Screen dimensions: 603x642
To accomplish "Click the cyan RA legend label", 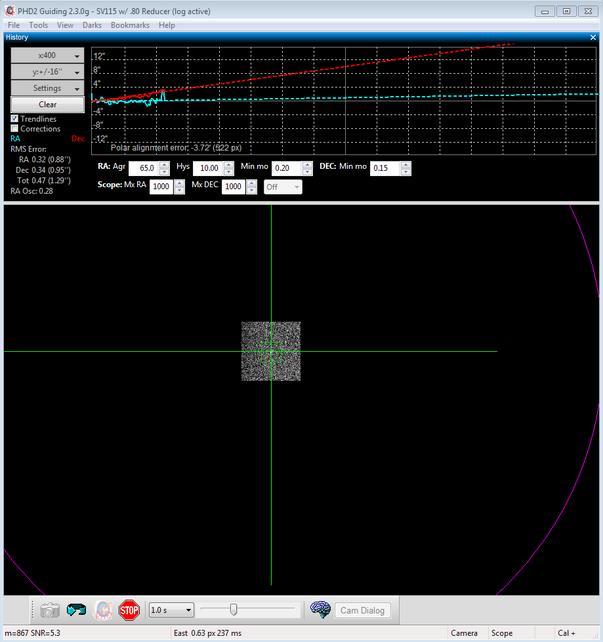I will [15, 139].
